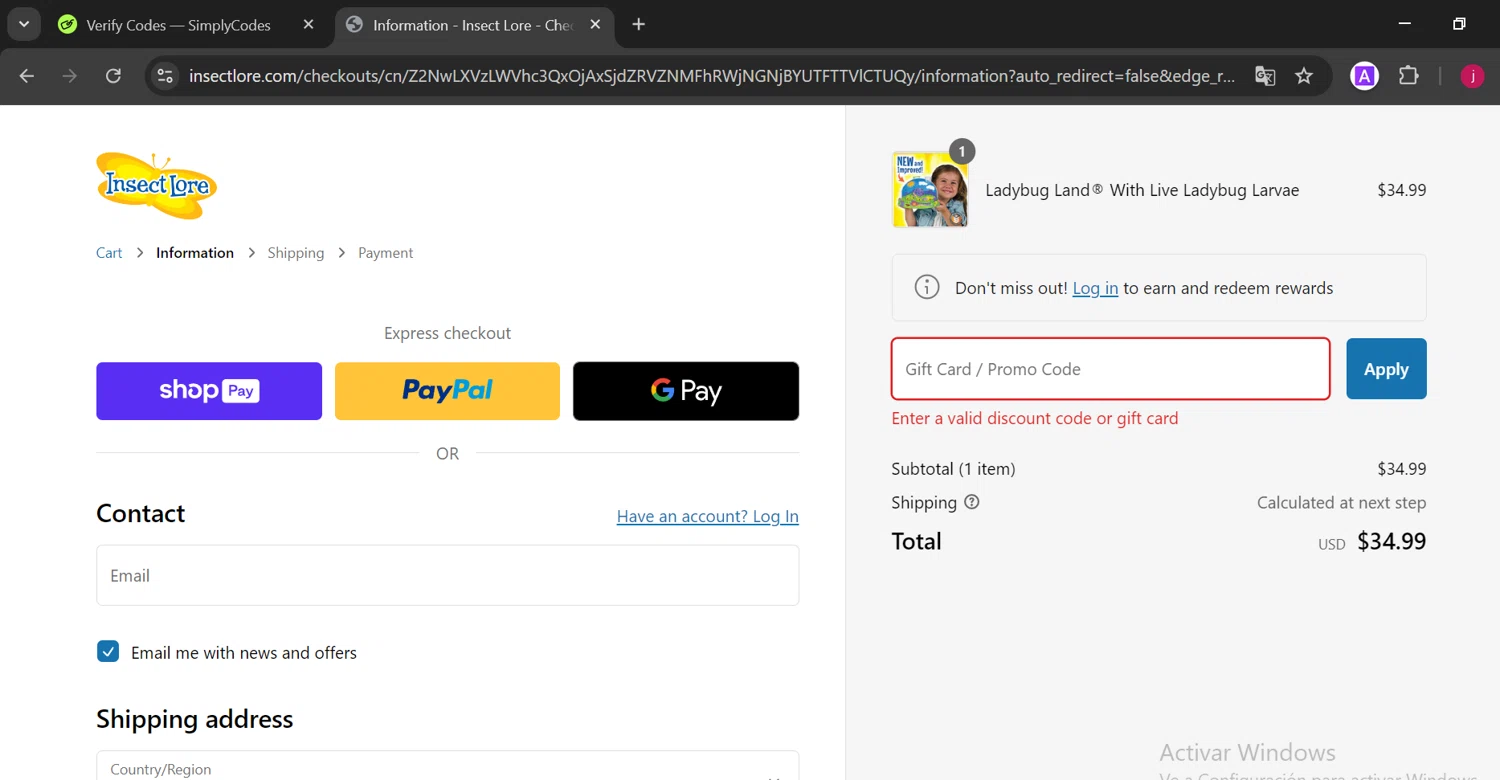This screenshot has width=1500, height=780.
Task: Click the 'Ladybug Land® With Live Ladybug Larvae' text
Action: click(x=1142, y=190)
